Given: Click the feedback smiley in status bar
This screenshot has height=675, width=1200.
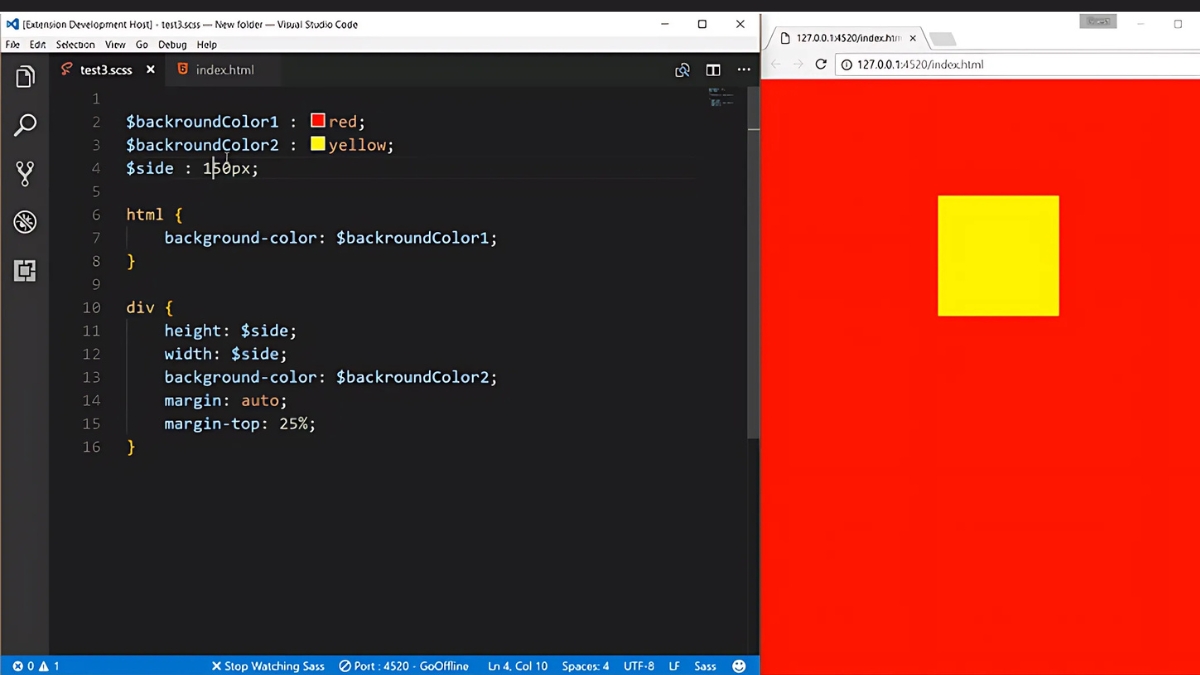Looking at the screenshot, I should [x=739, y=666].
